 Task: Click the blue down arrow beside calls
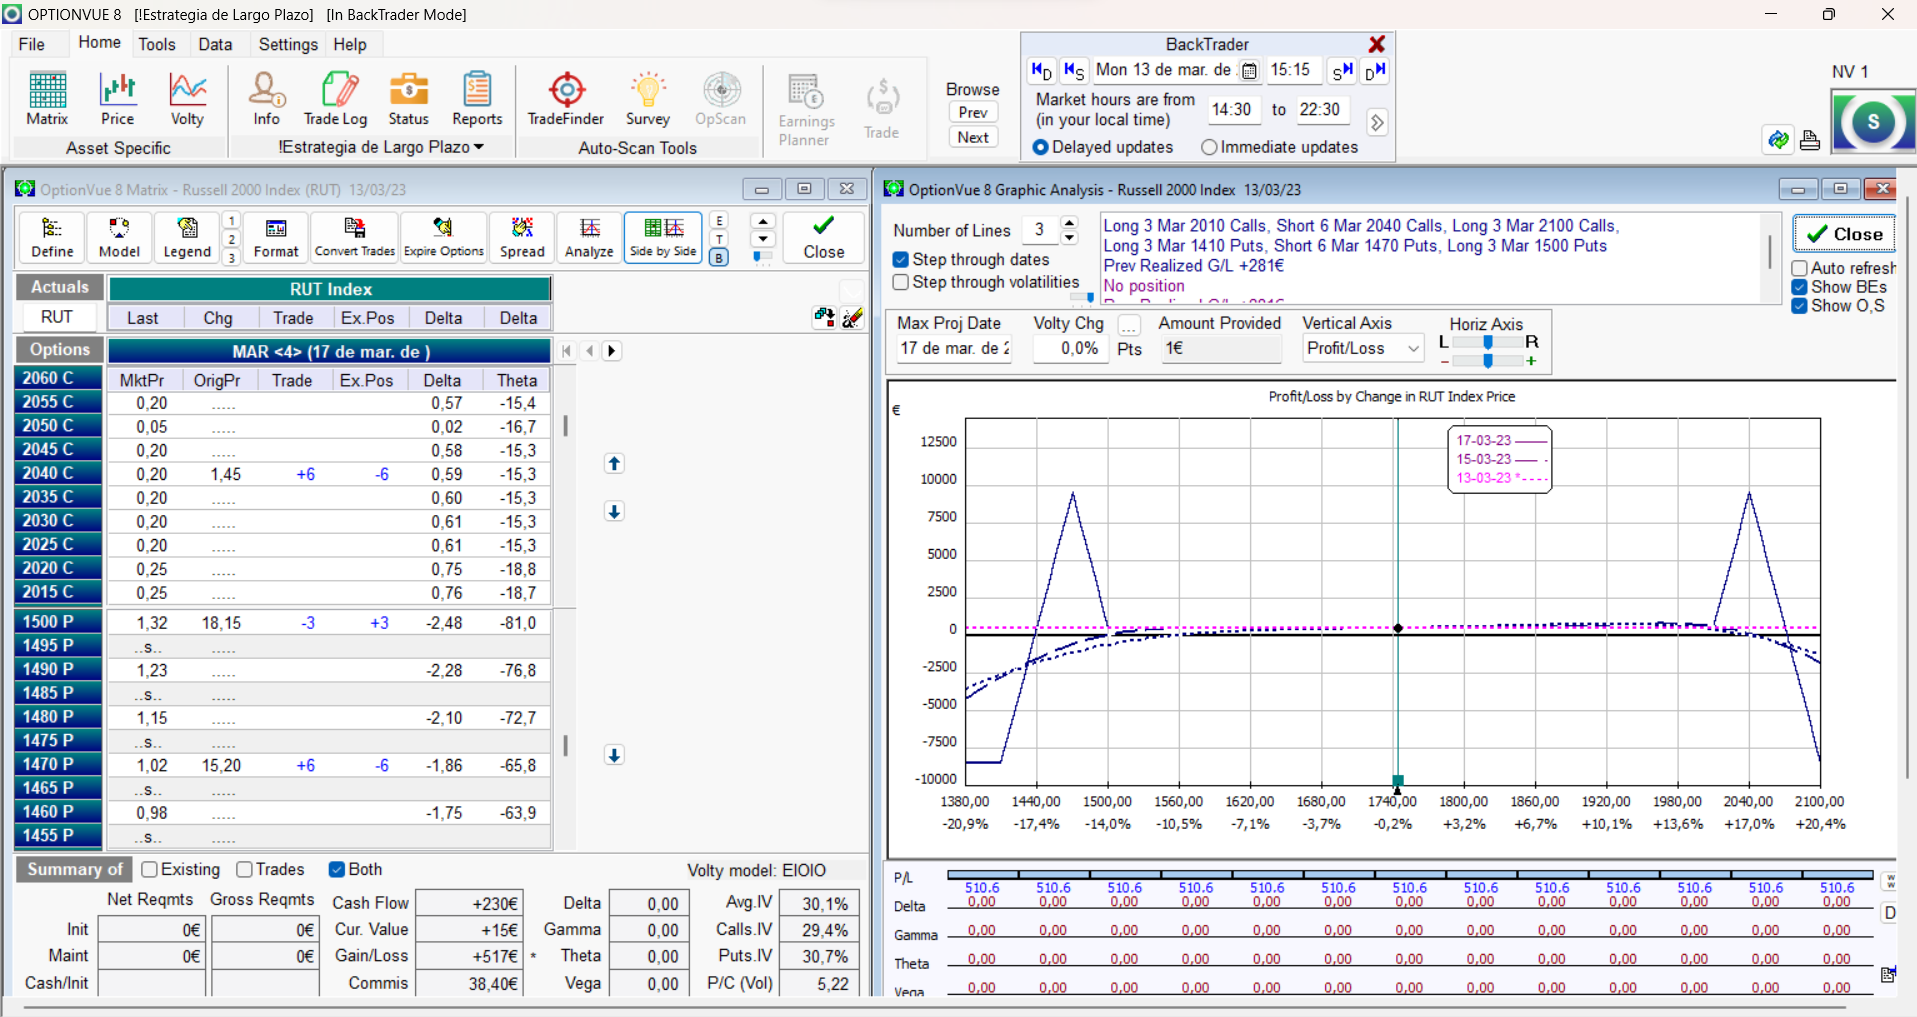pyautogui.click(x=614, y=512)
